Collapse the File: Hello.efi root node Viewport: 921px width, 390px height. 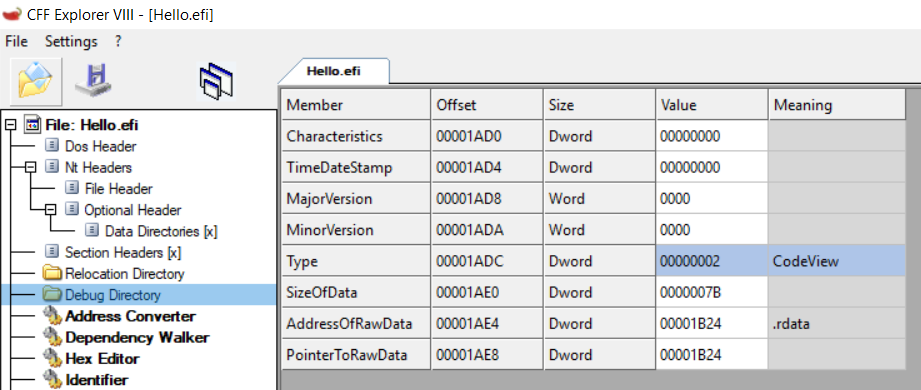tap(10, 125)
